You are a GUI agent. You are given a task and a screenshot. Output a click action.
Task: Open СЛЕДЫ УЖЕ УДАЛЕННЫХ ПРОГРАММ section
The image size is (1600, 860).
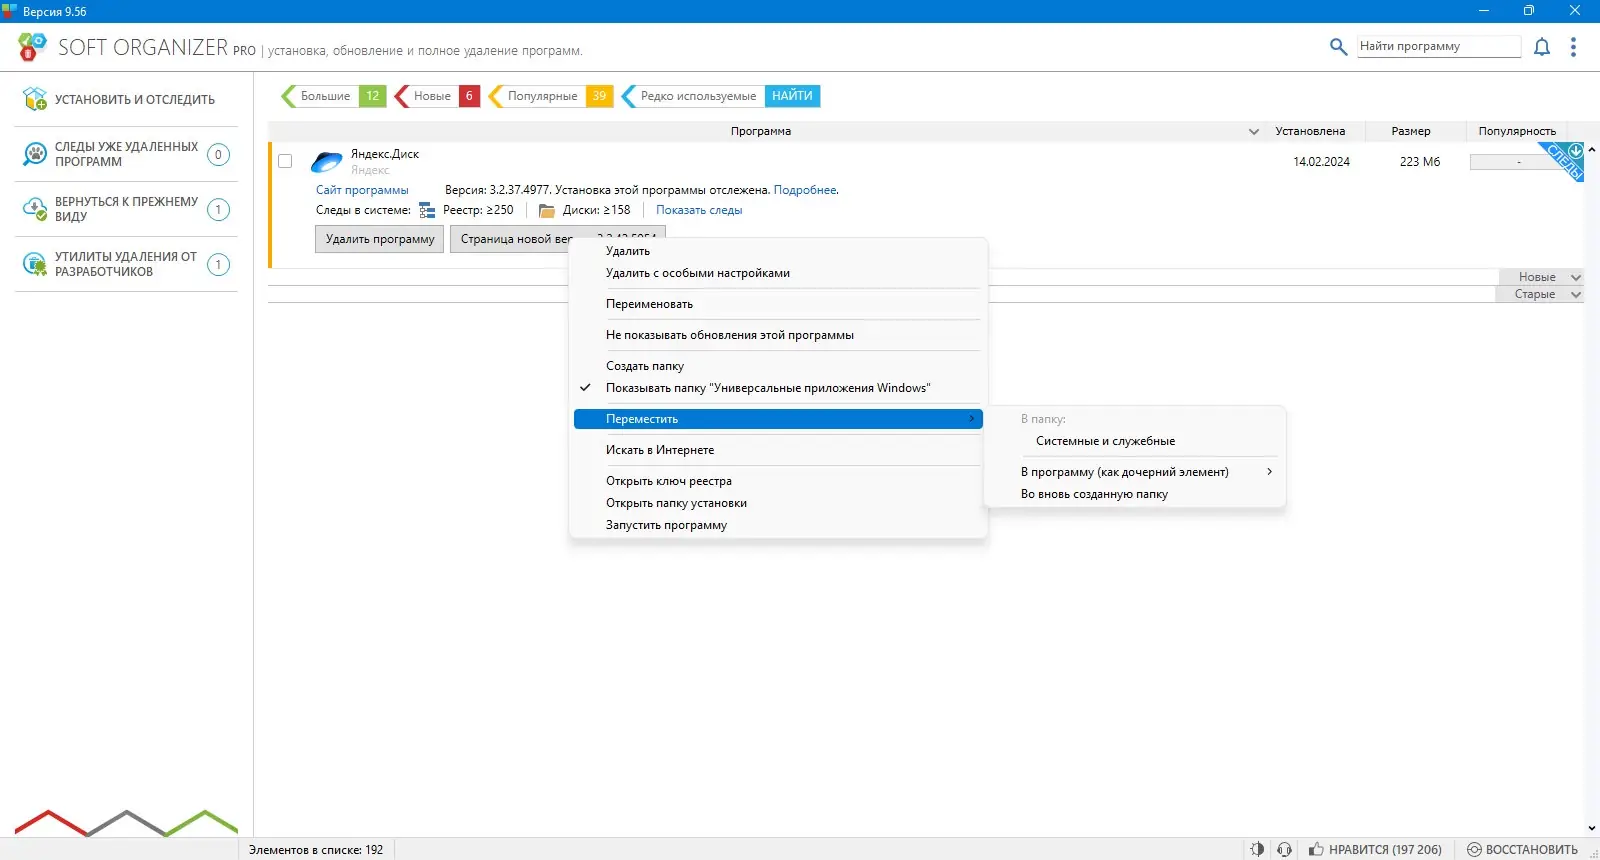(x=126, y=154)
